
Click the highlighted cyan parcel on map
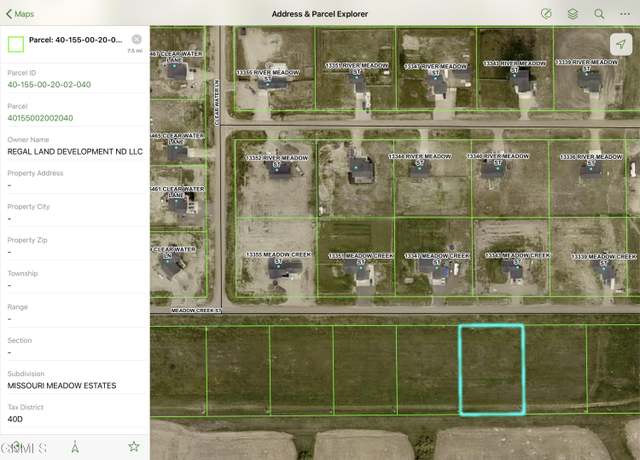[492, 370]
